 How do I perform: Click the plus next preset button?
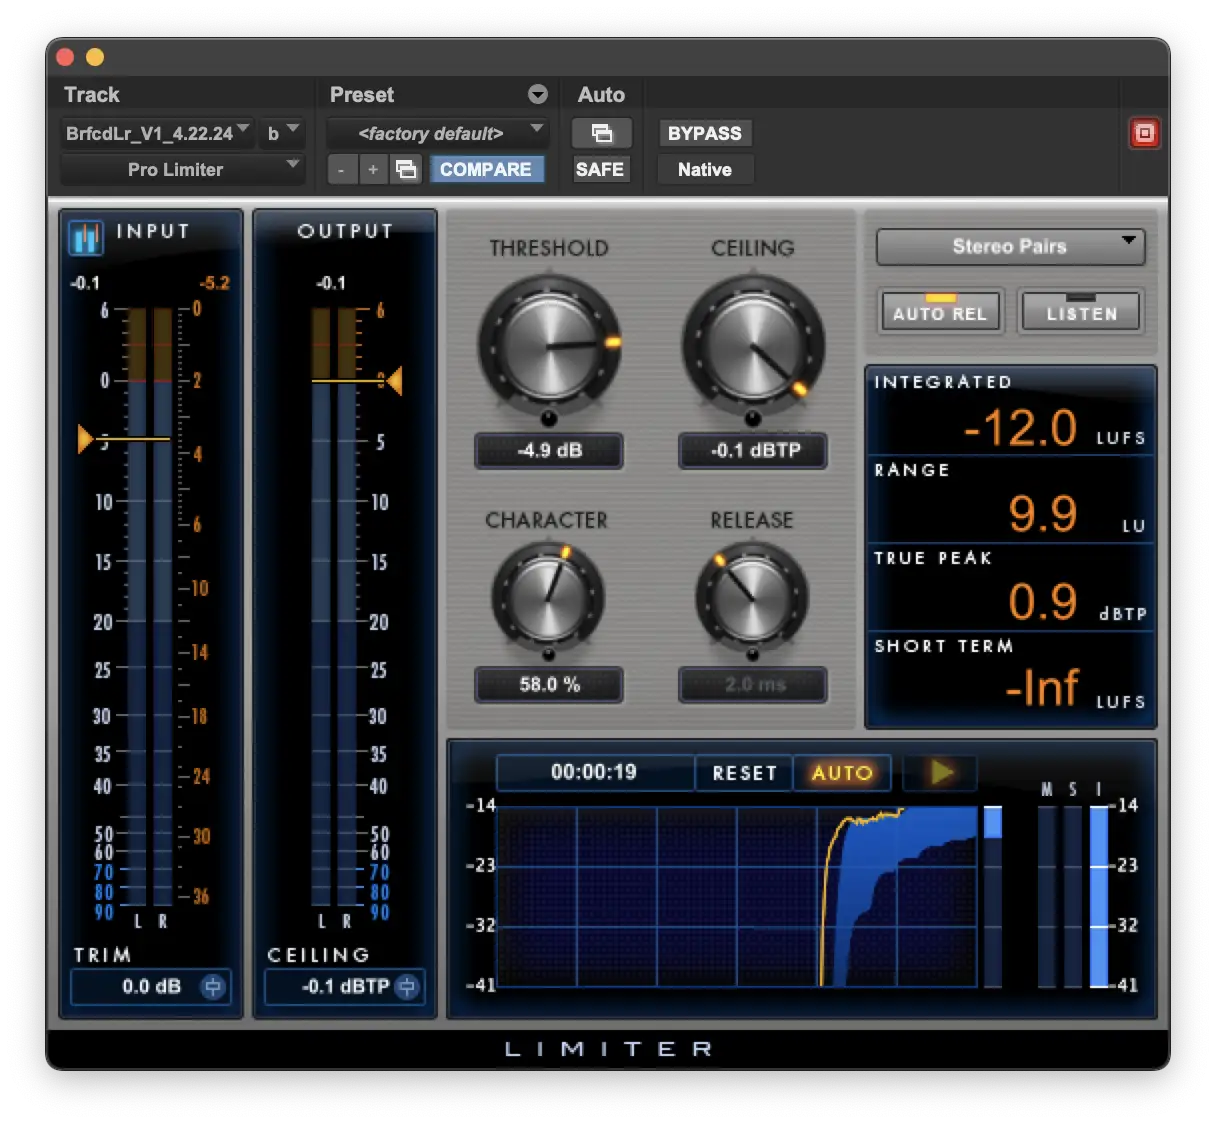pos(373,170)
